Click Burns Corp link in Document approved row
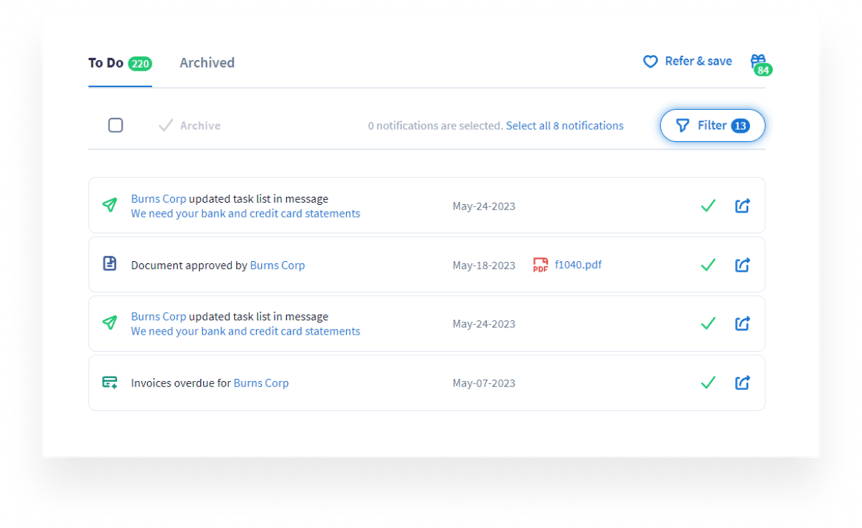The image size is (862, 528). (277, 265)
